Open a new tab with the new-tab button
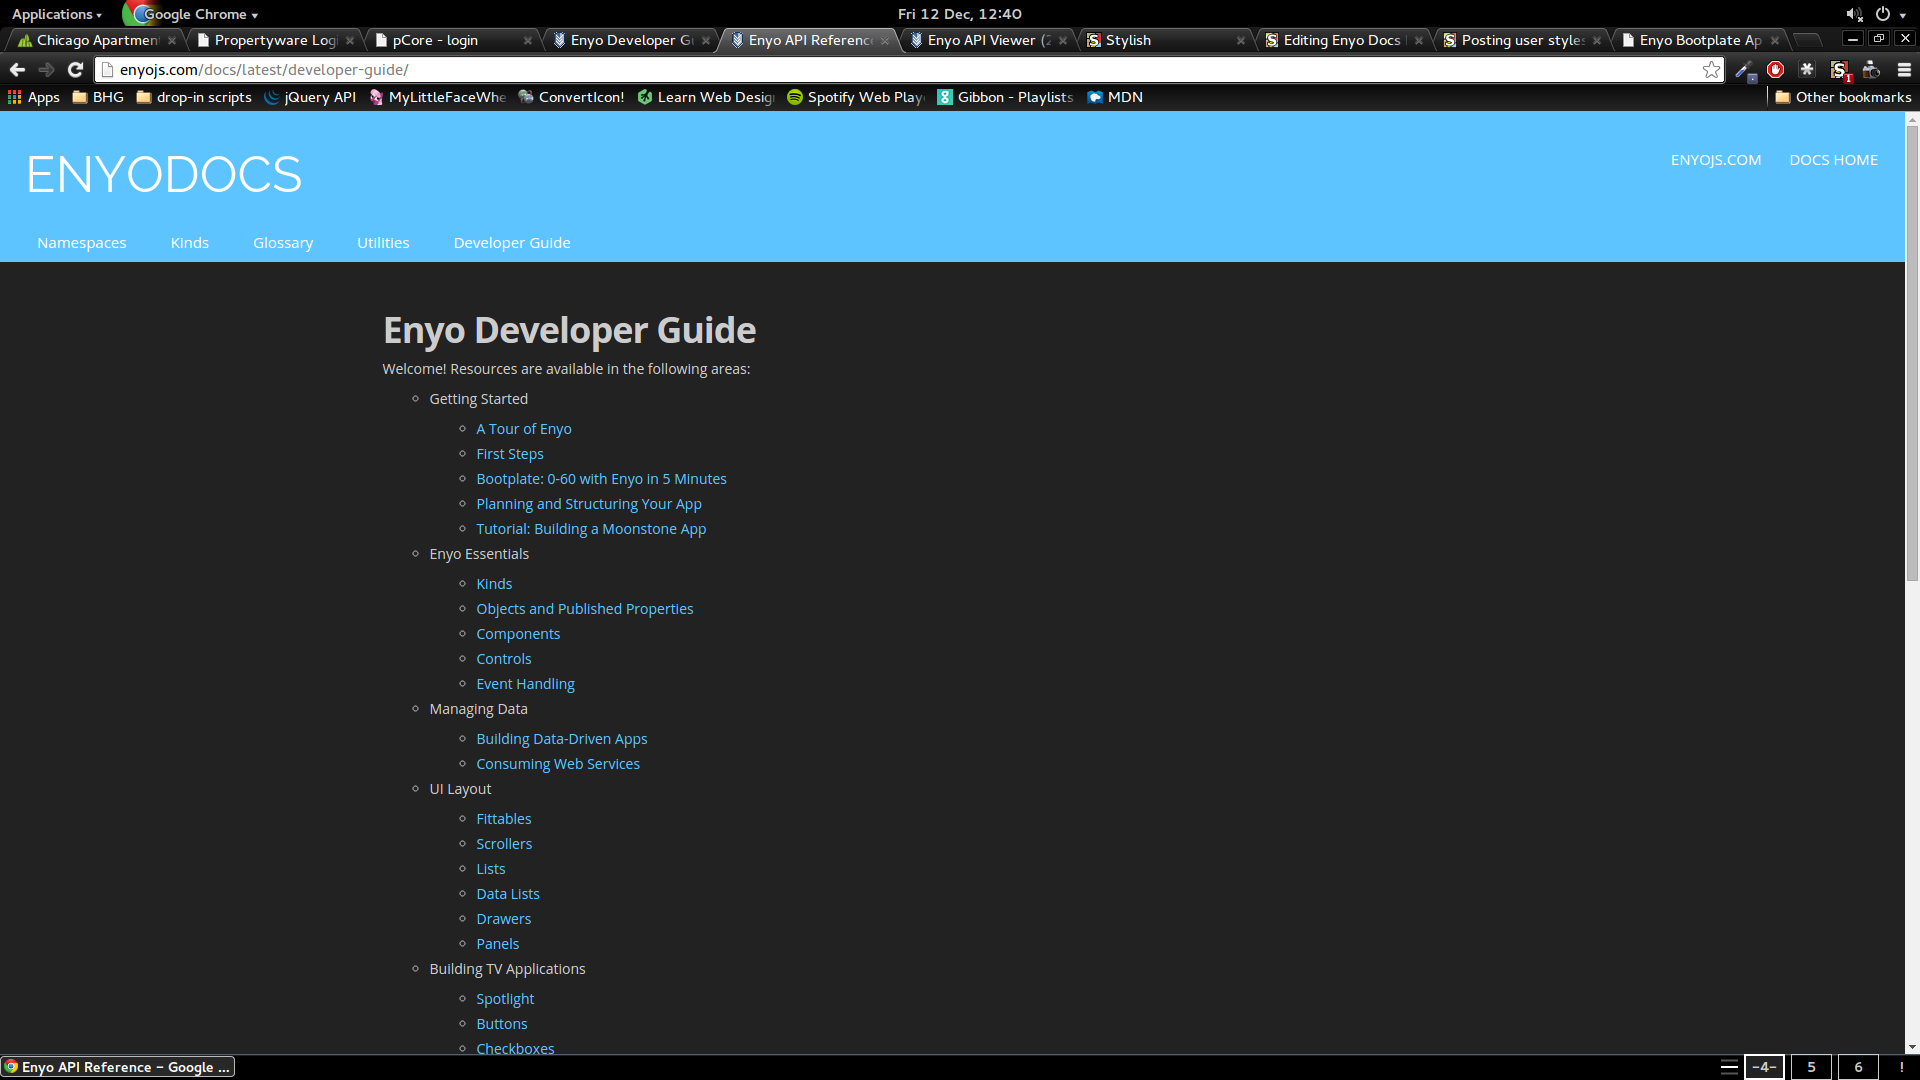This screenshot has height=1080, width=1920. [x=1806, y=40]
